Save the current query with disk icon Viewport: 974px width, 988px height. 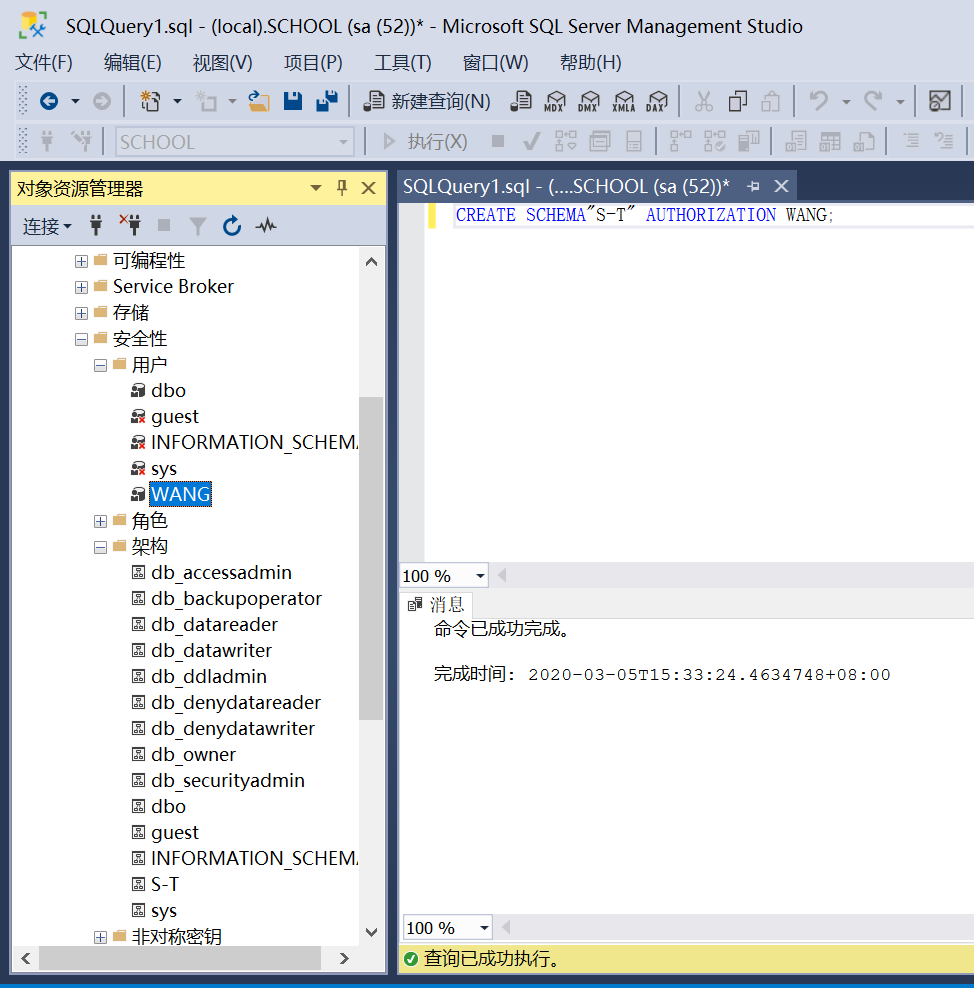[293, 101]
